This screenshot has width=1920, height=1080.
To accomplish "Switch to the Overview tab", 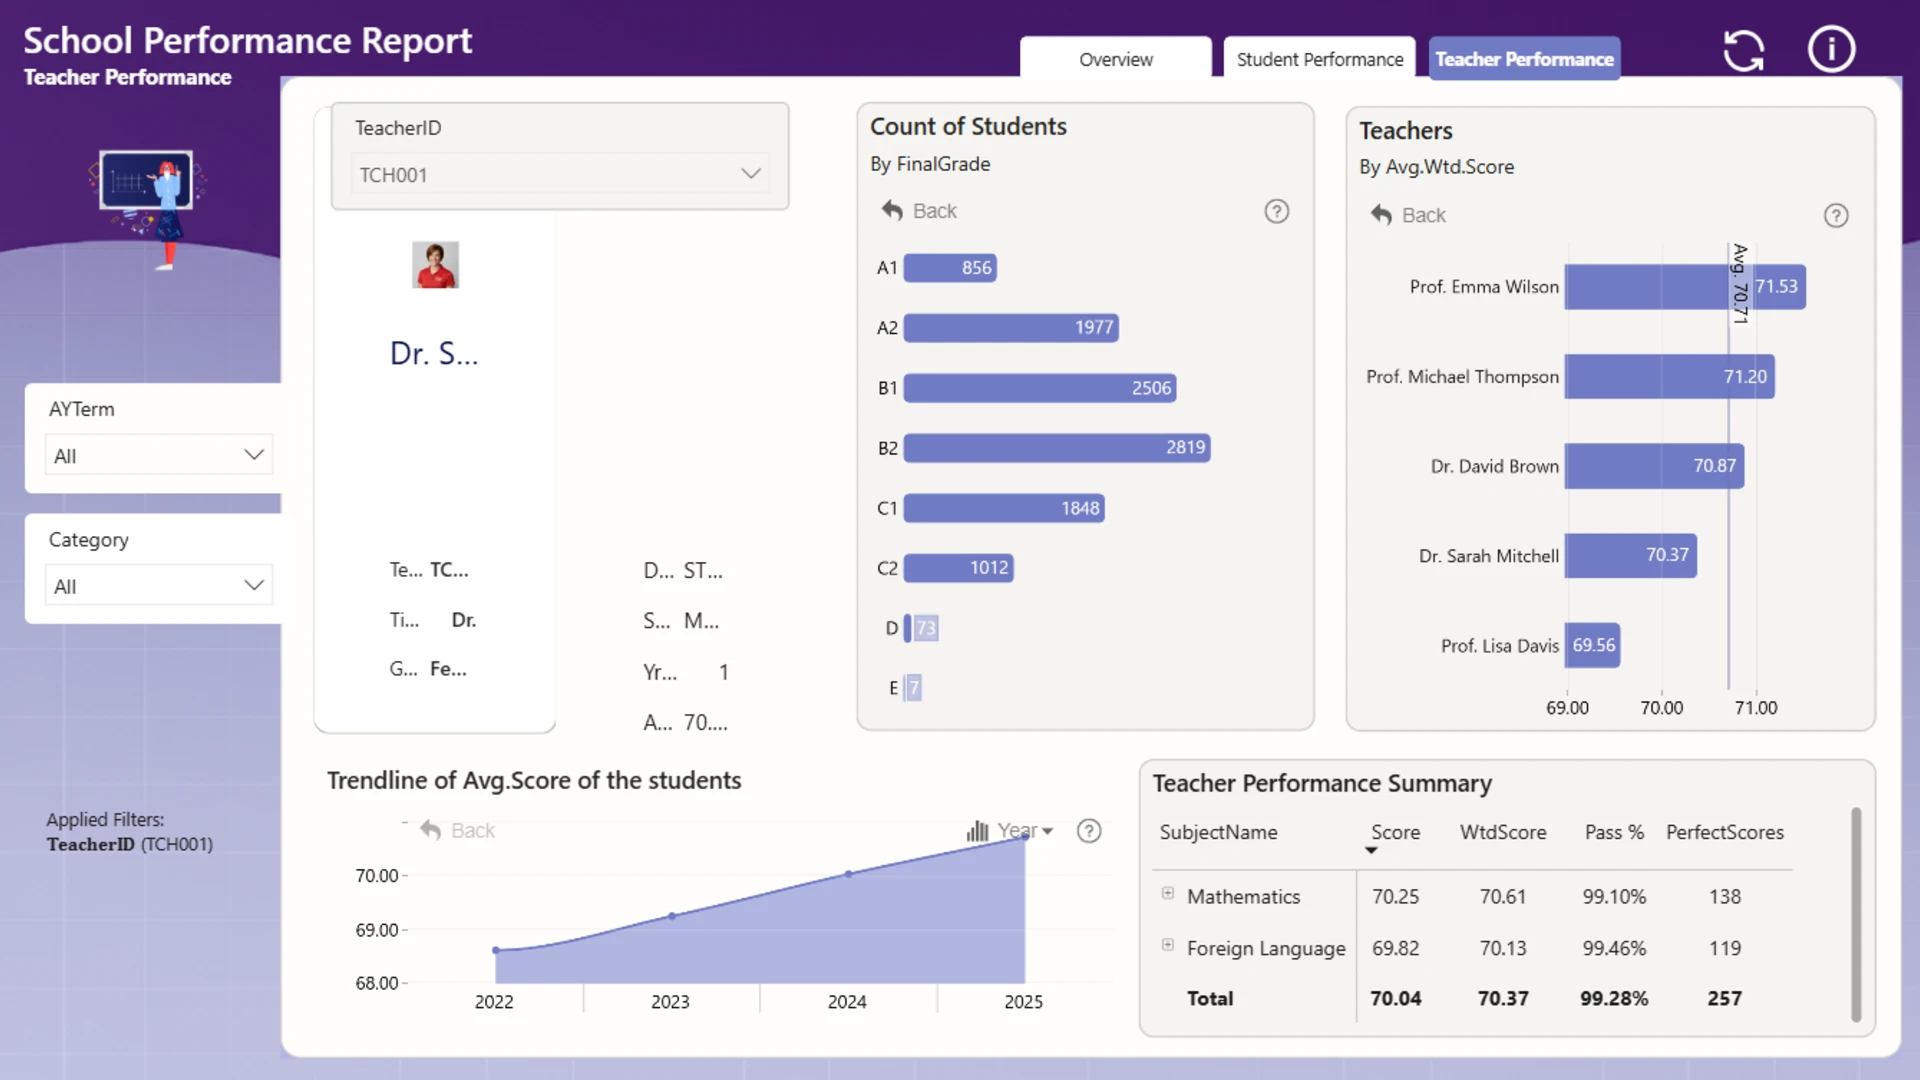I will pos(1115,59).
